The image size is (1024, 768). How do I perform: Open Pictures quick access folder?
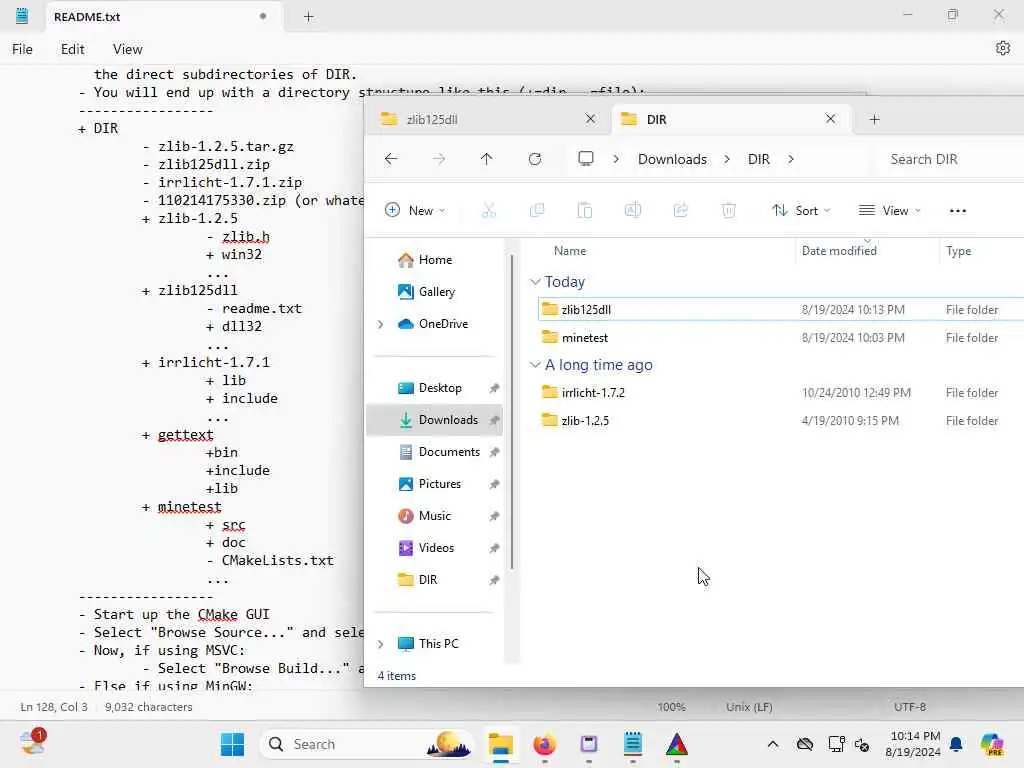pos(440,484)
